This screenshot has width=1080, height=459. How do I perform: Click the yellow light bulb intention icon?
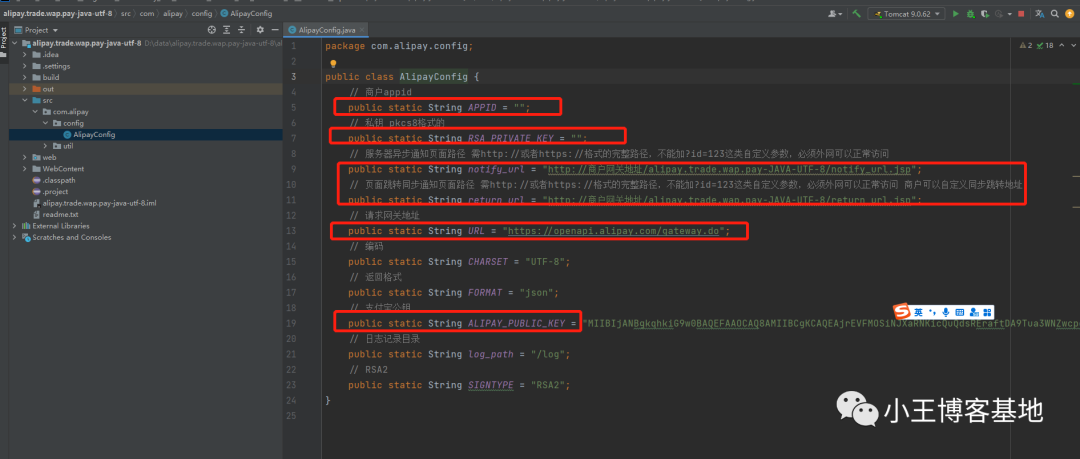pyautogui.click(x=333, y=63)
